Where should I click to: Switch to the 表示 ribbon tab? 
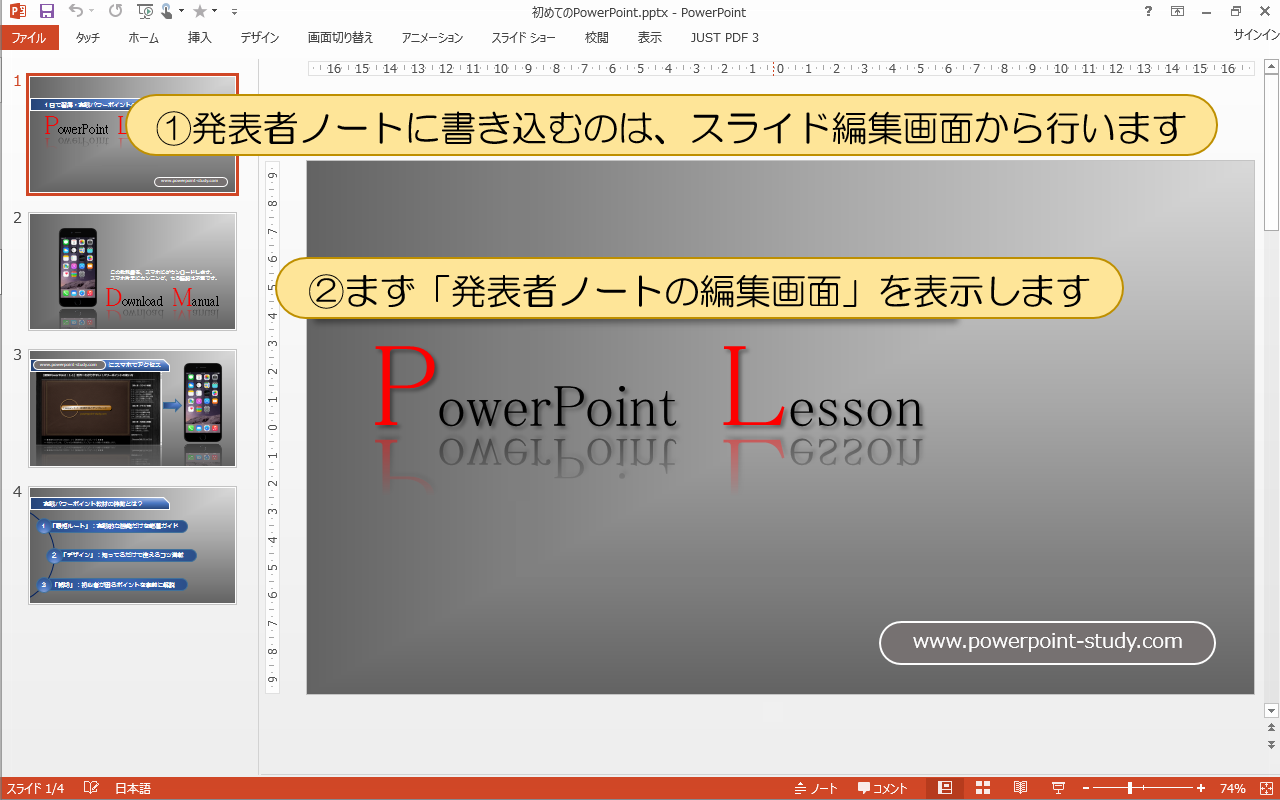pyautogui.click(x=650, y=38)
